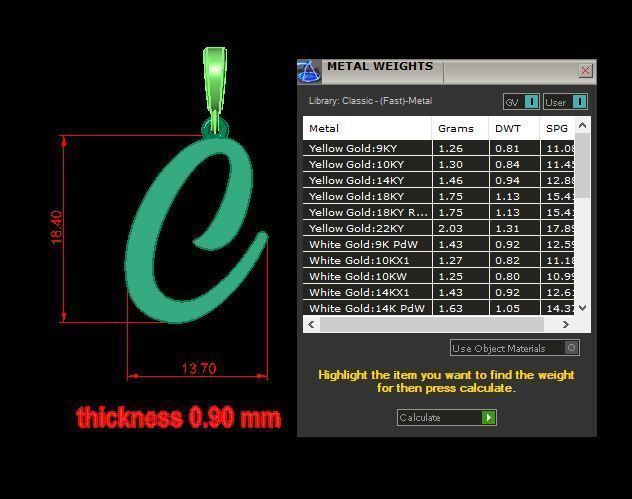Click the green play arrow on Calculate

point(489,417)
